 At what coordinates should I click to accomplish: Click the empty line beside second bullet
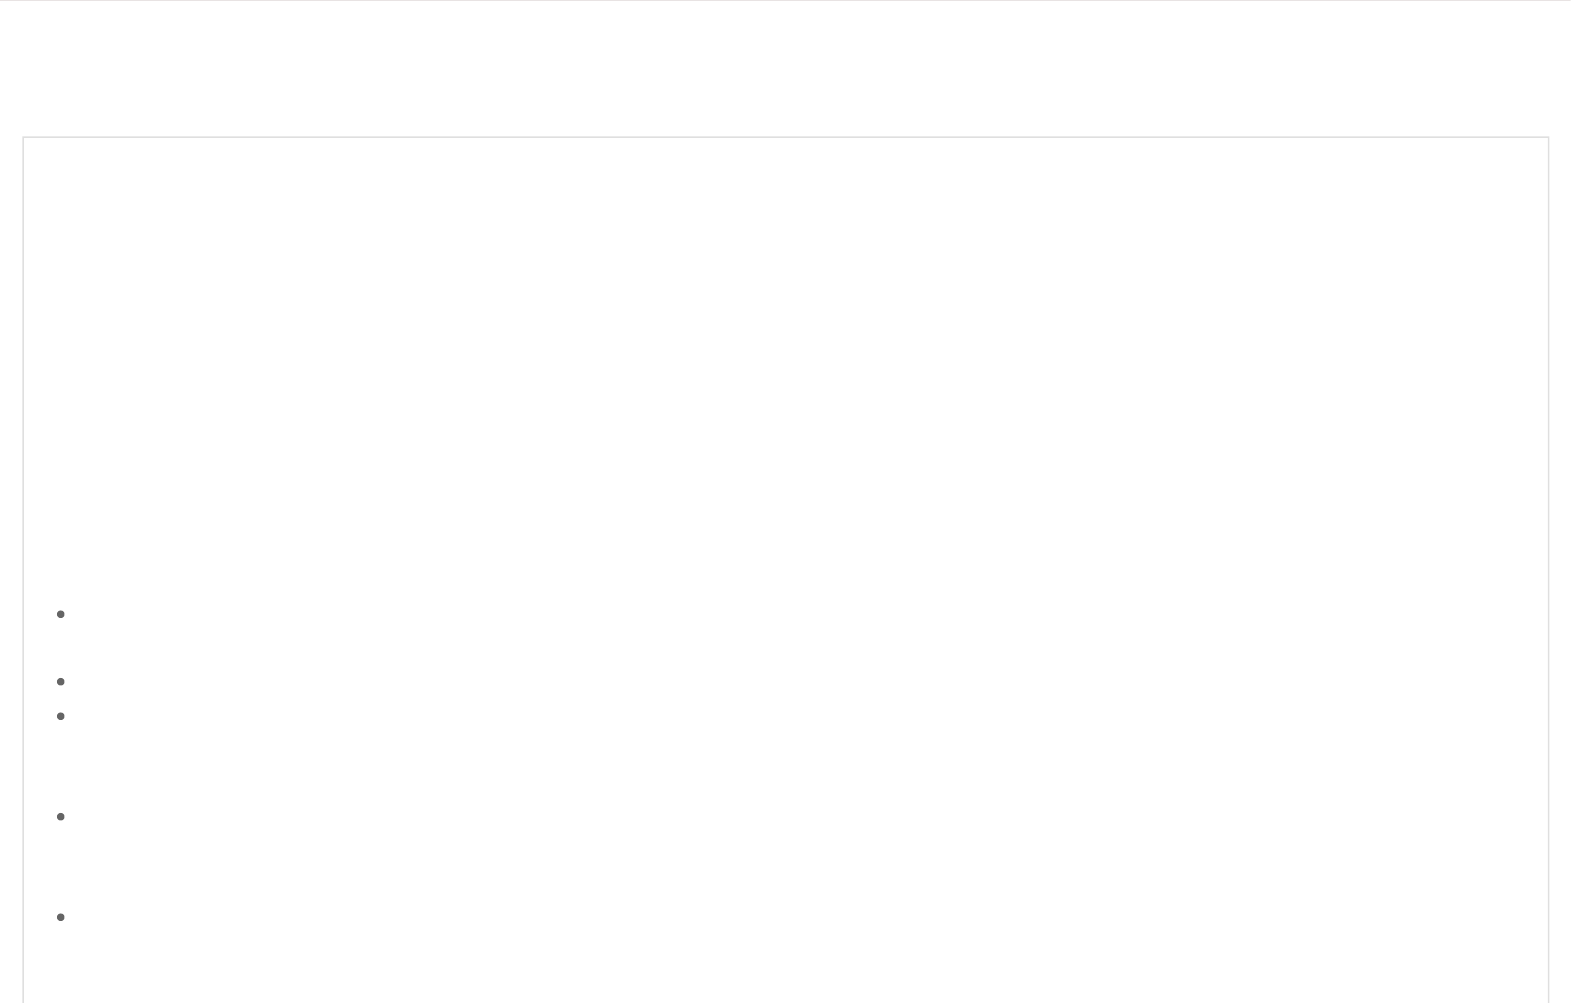(800, 682)
